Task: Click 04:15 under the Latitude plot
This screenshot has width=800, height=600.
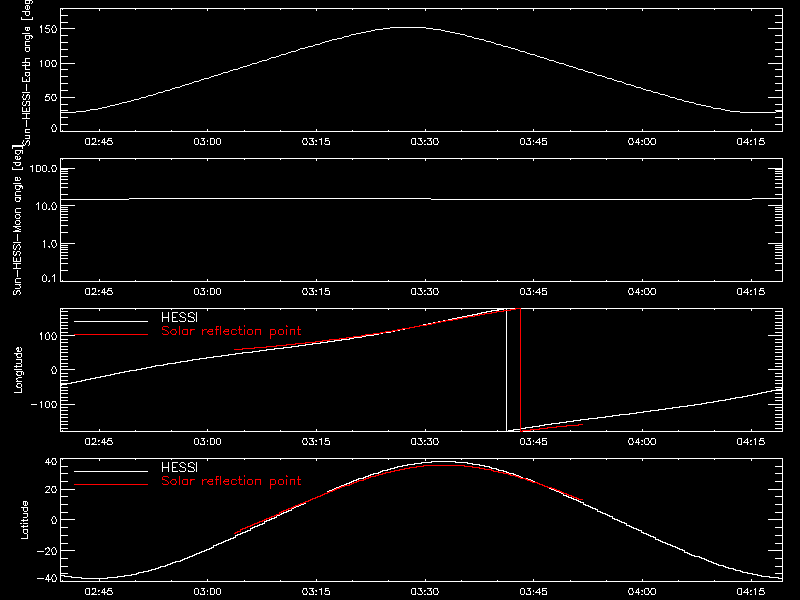Action: click(x=751, y=592)
